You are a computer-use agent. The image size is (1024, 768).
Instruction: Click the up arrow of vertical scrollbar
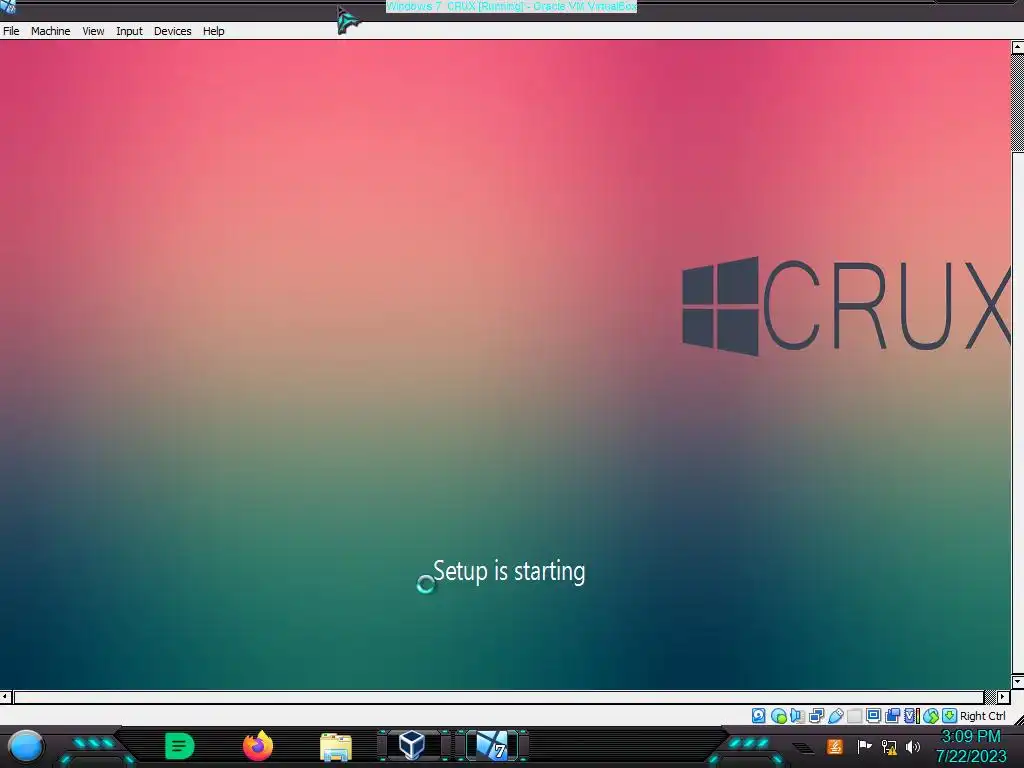click(x=1017, y=47)
